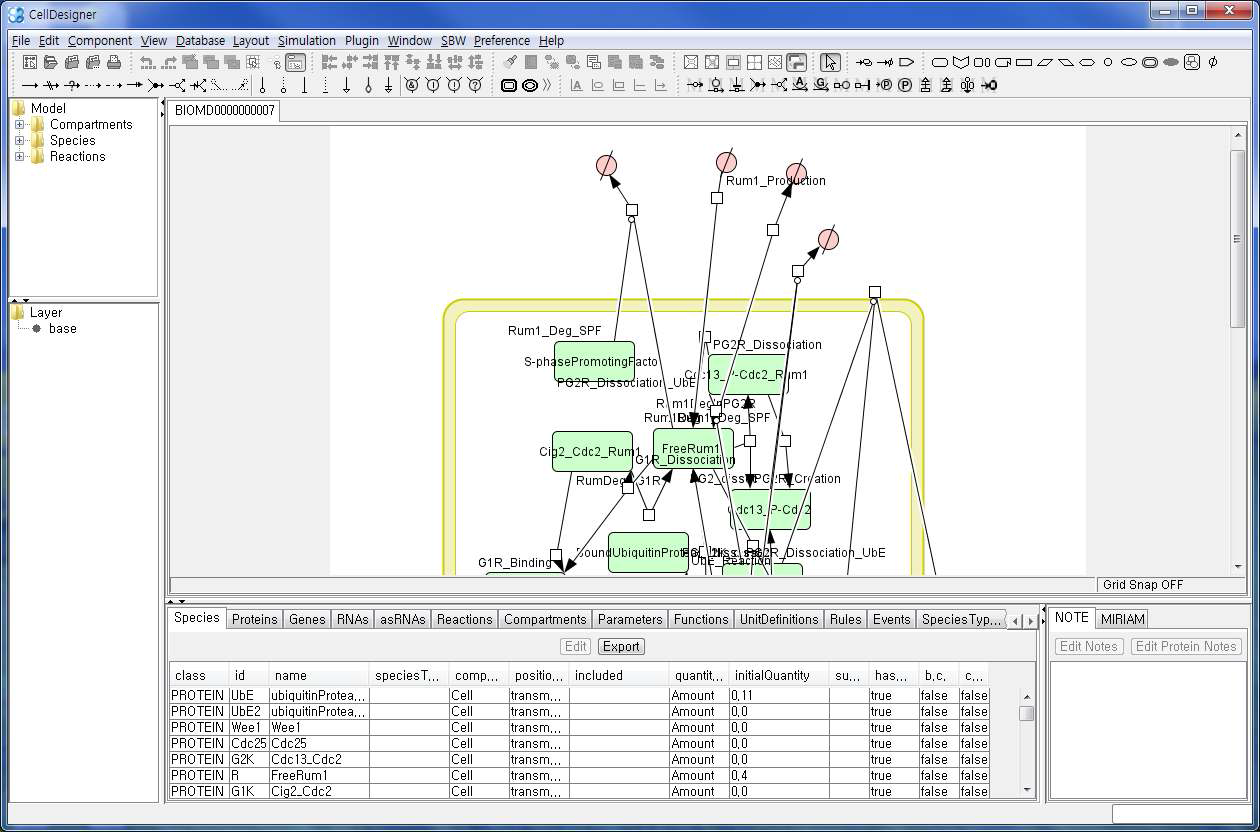
Task: Select the Degraded species symbol tool
Action: click(x=1213, y=62)
